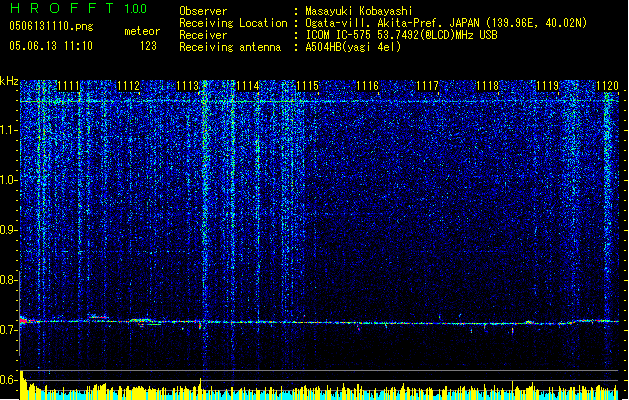
Task: Click the Receiving antenna label
Action: (230, 47)
